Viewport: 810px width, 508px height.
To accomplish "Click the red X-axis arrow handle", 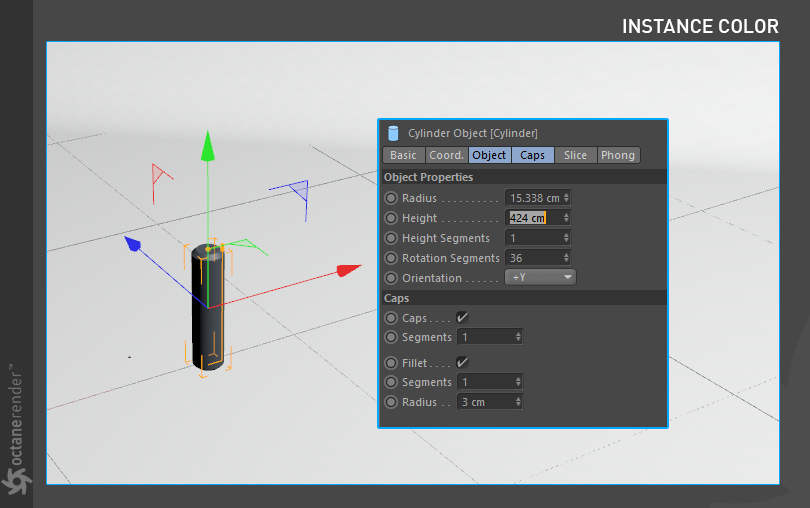I will coord(348,270).
